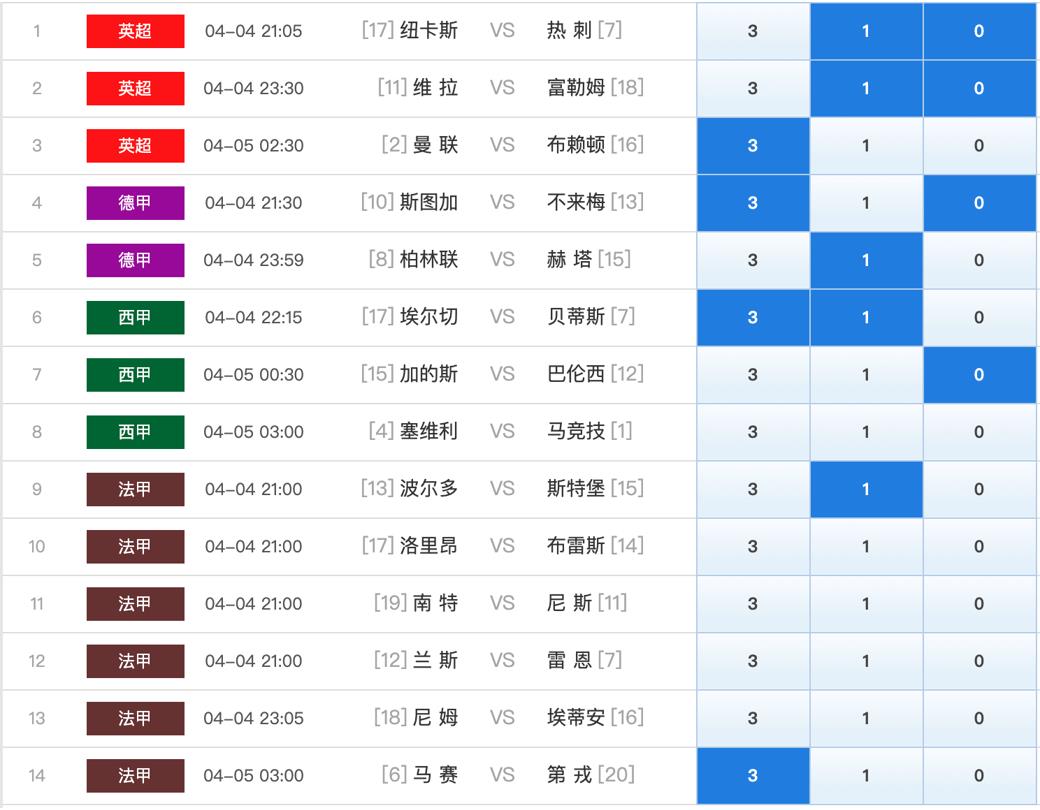Click the 英超 league tag in row 1
The image size is (1040, 810).
(135, 31)
